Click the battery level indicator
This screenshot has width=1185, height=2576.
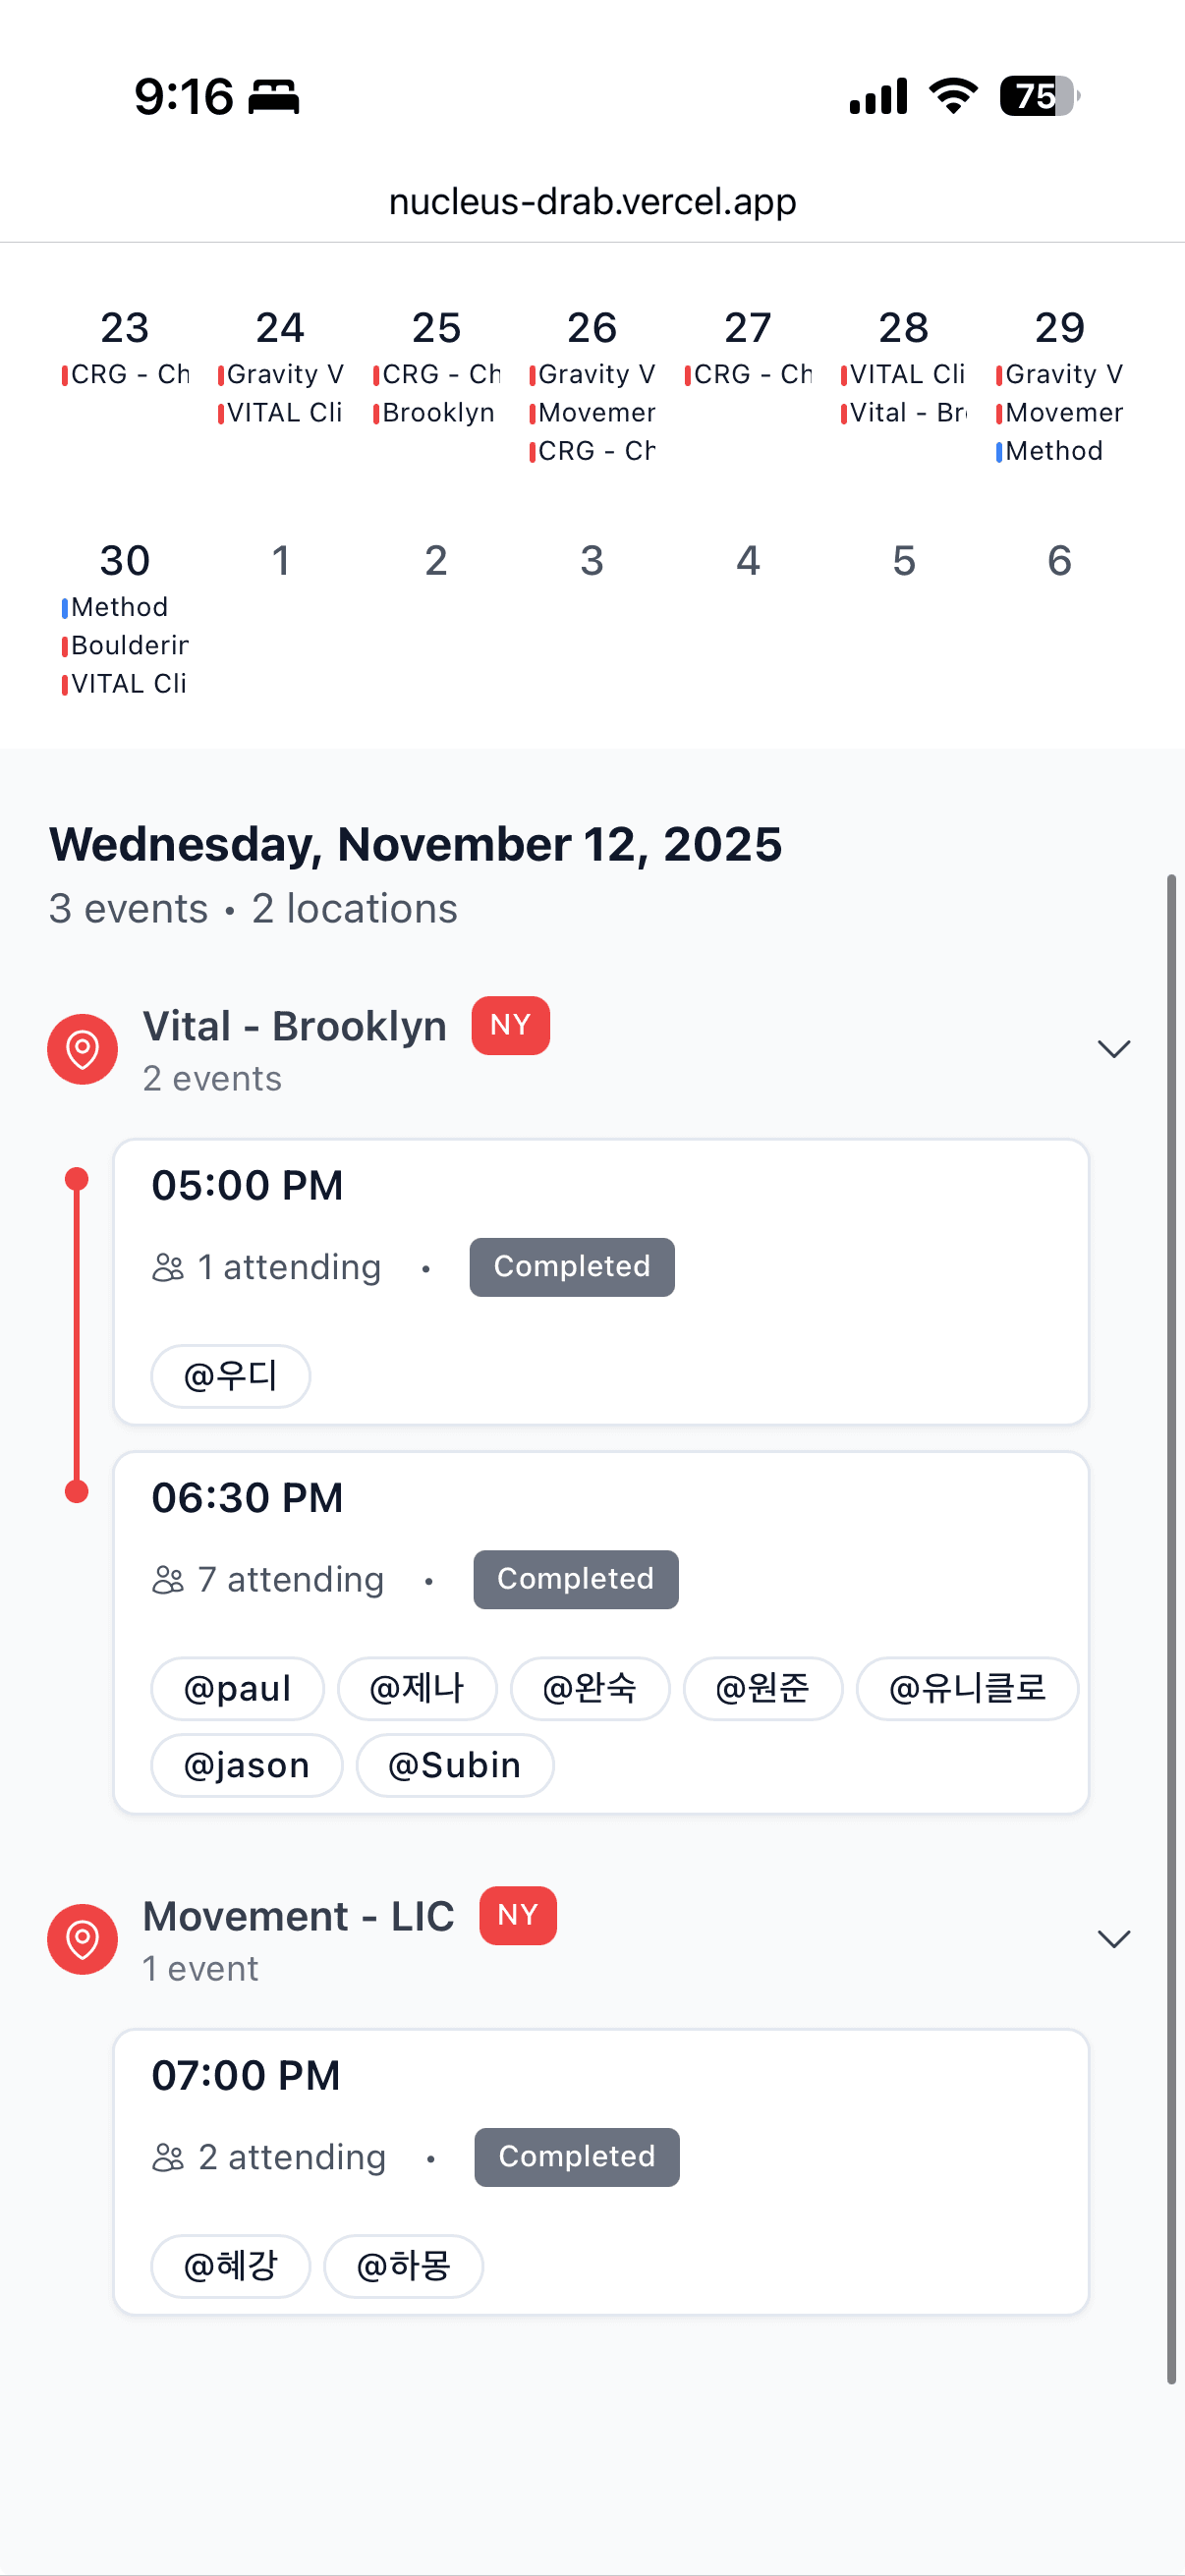coord(1036,97)
